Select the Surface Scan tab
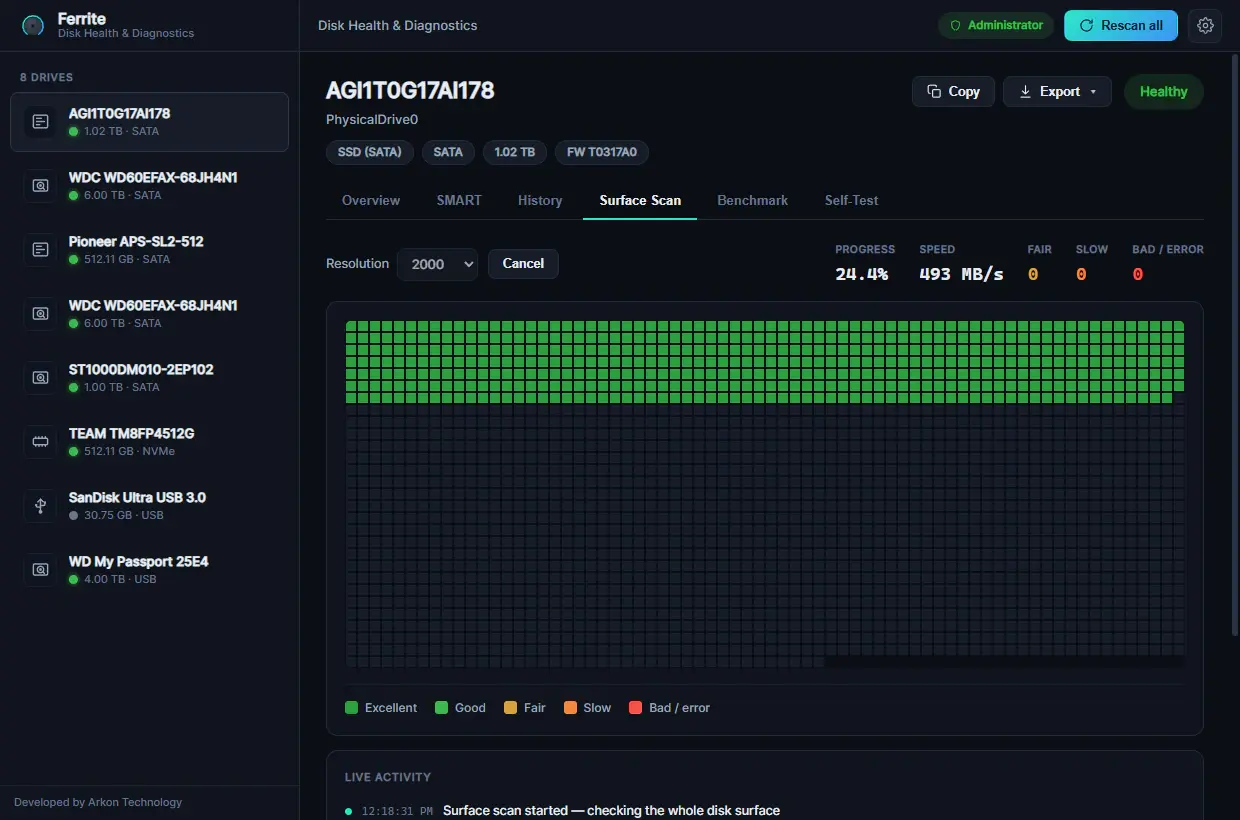The height and width of the screenshot is (820, 1240). [640, 200]
